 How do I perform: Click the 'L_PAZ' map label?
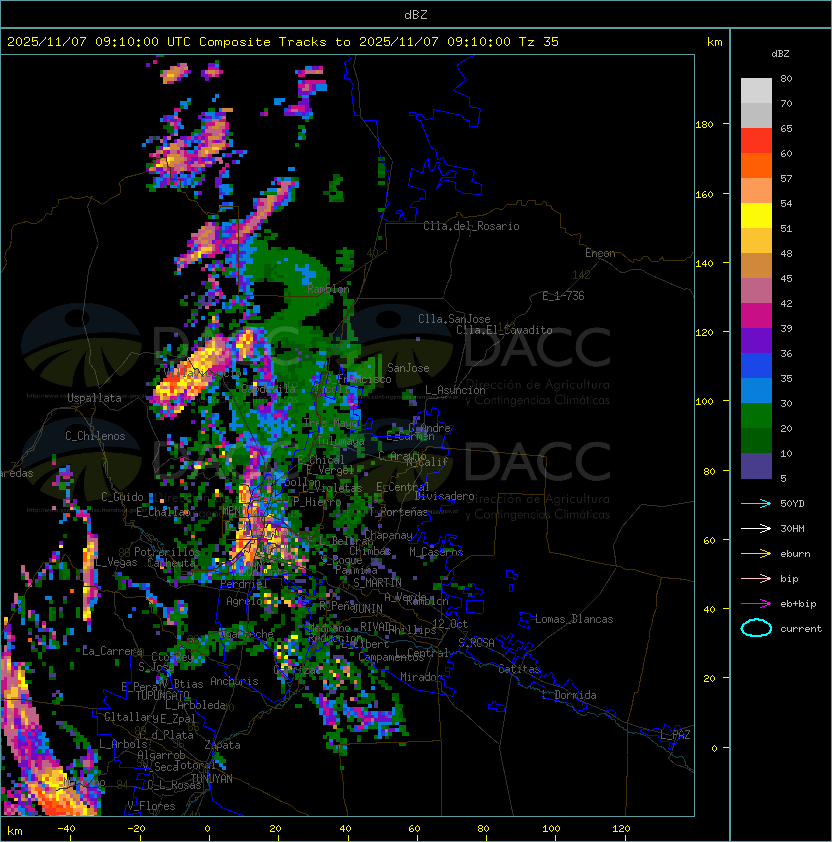[x=675, y=735]
